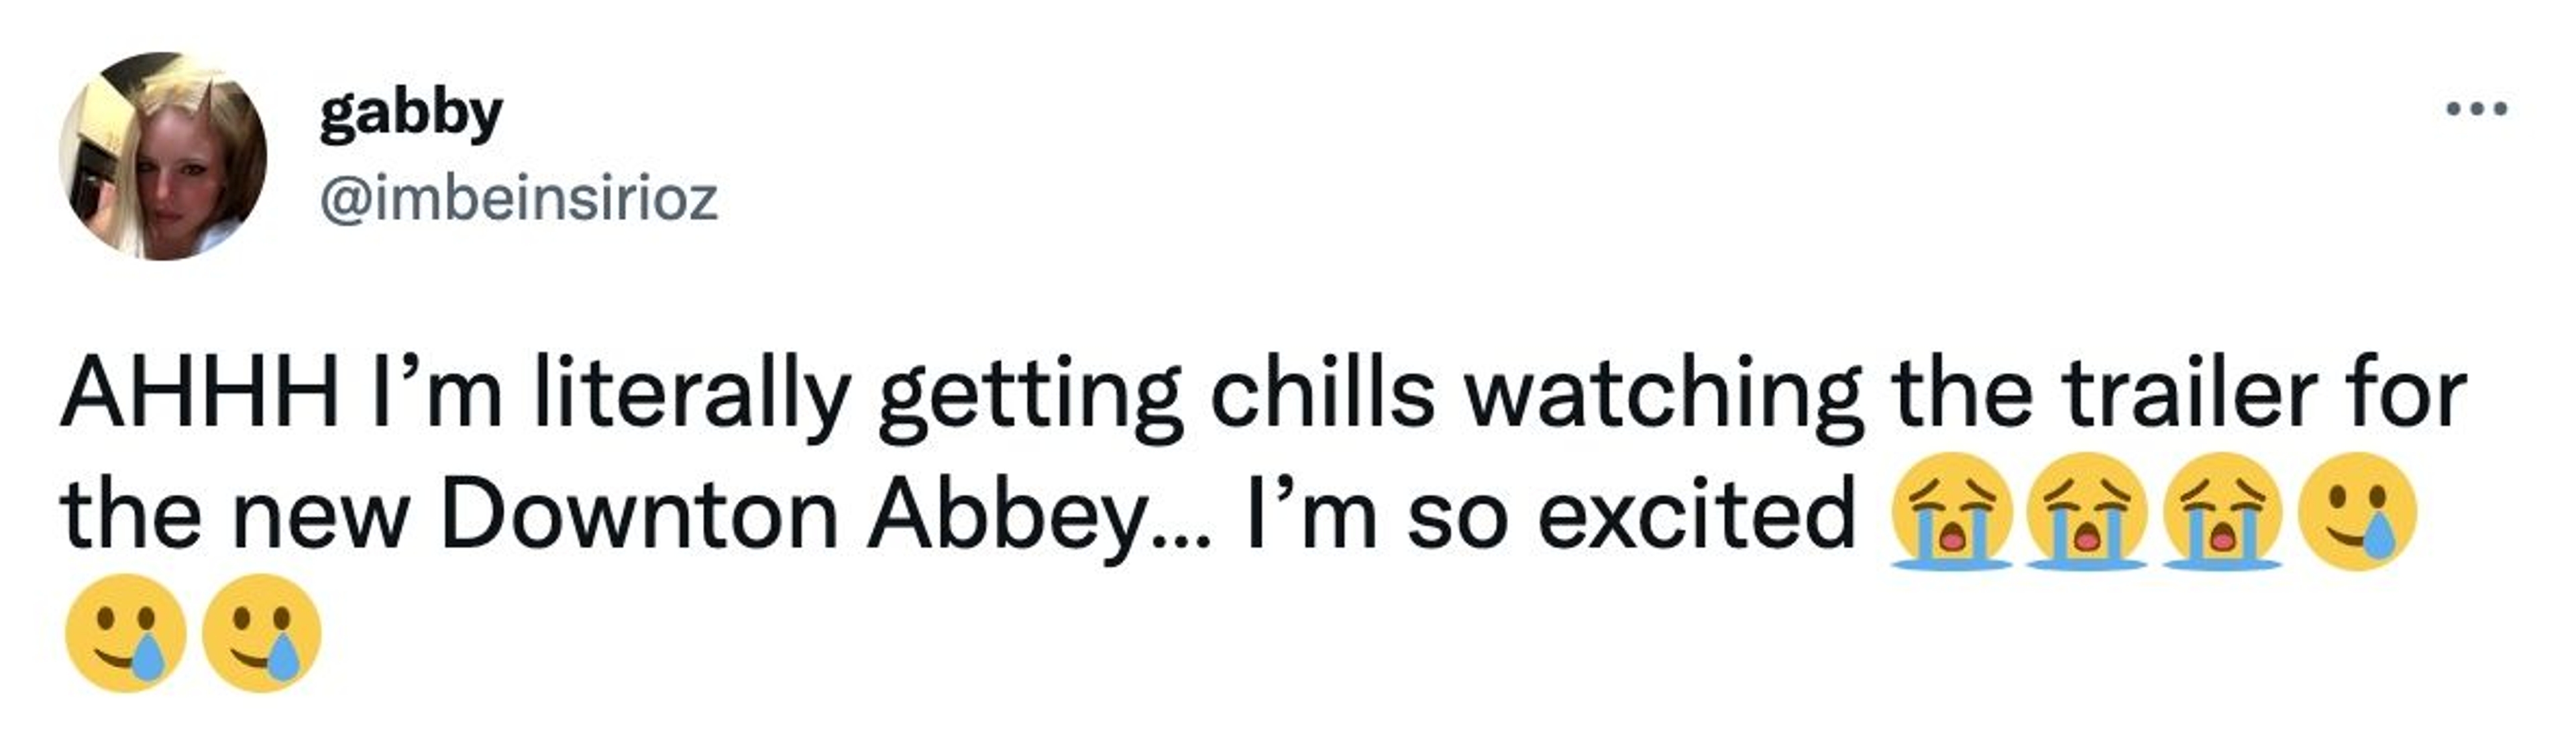Click the word "Downton" in the tweet

point(639,516)
